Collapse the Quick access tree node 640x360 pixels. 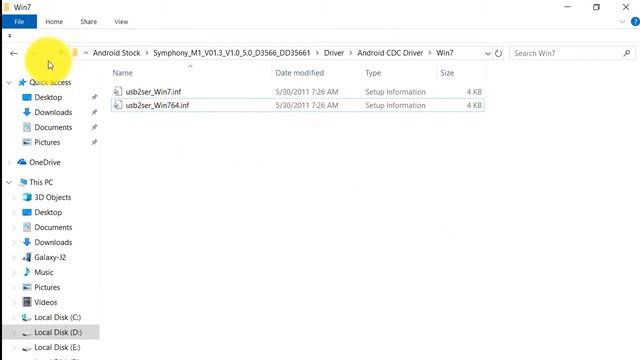click(x=9, y=82)
